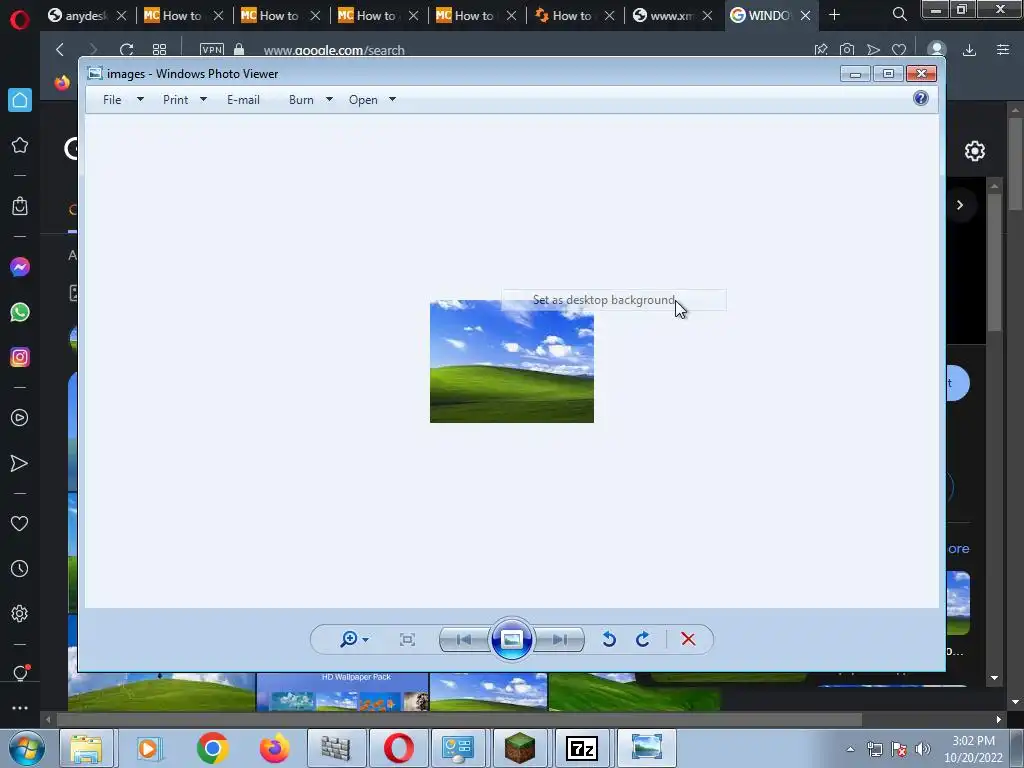Click the Photo Viewer help icon

(x=921, y=99)
